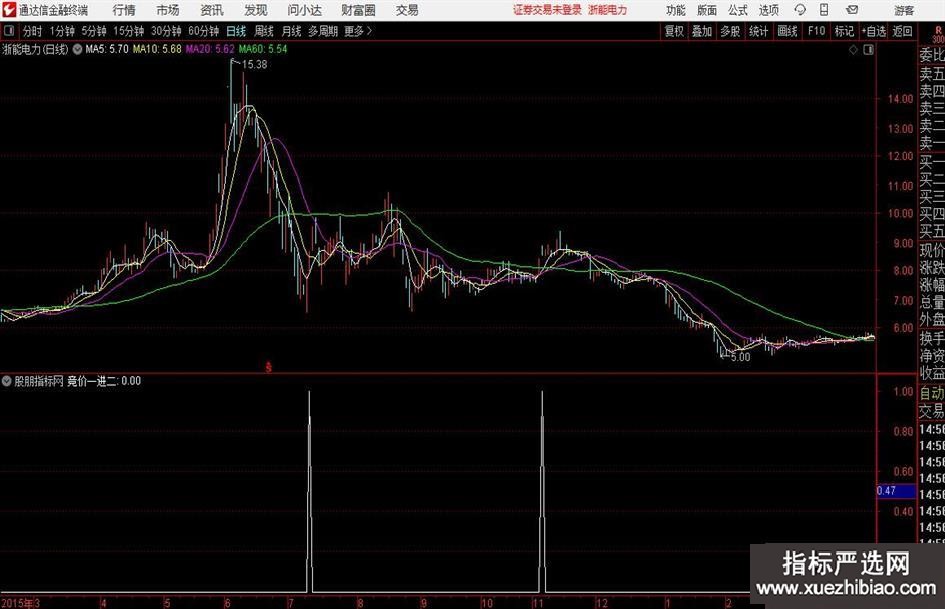Image resolution: width=945 pixels, height=609 pixels.
Task: Open the 选项 menu
Action: [768, 10]
